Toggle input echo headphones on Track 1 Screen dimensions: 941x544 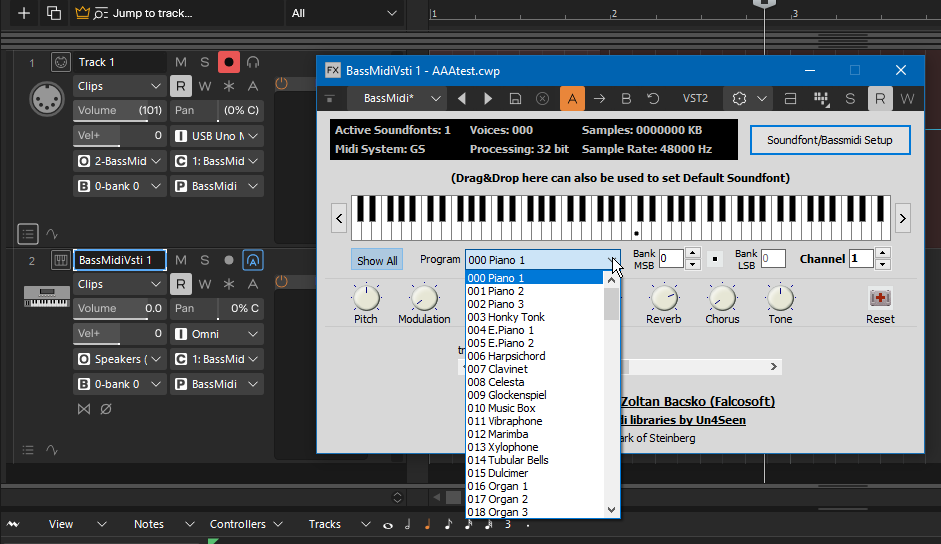[253, 62]
